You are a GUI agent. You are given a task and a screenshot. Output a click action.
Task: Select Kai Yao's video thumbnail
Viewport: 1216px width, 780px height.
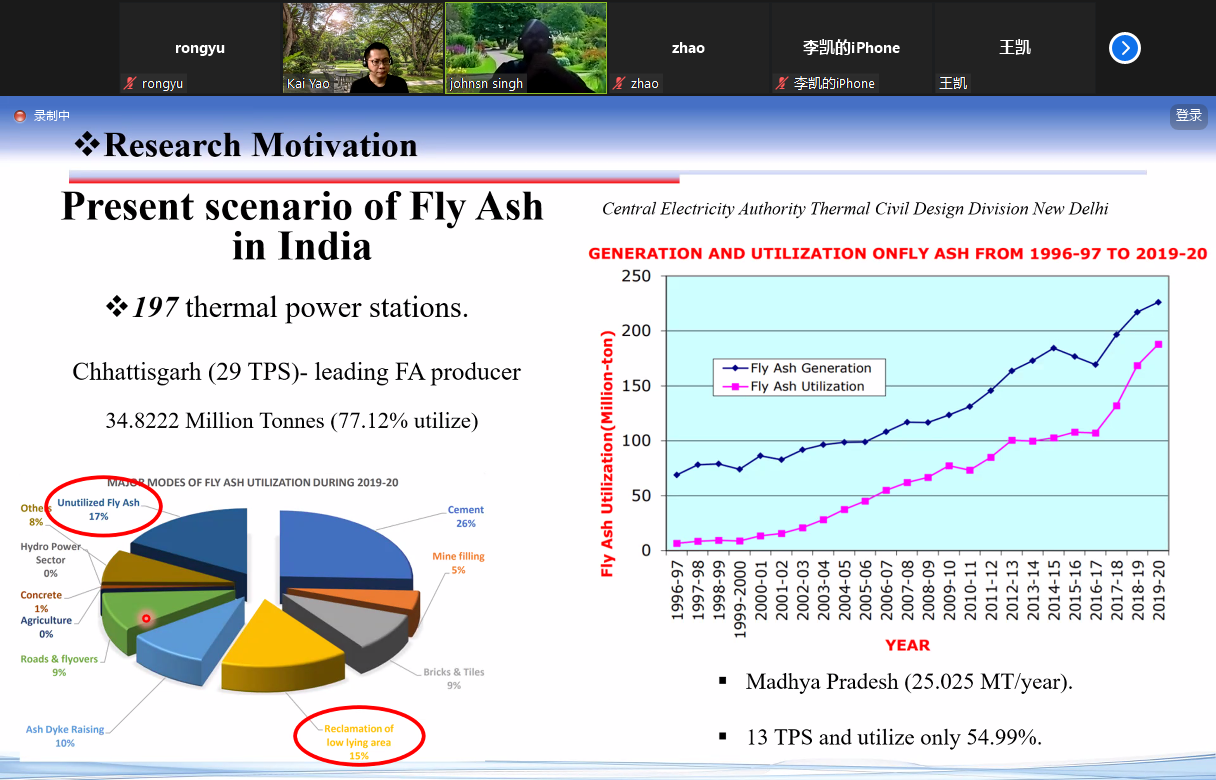pyautogui.click(x=363, y=48)
